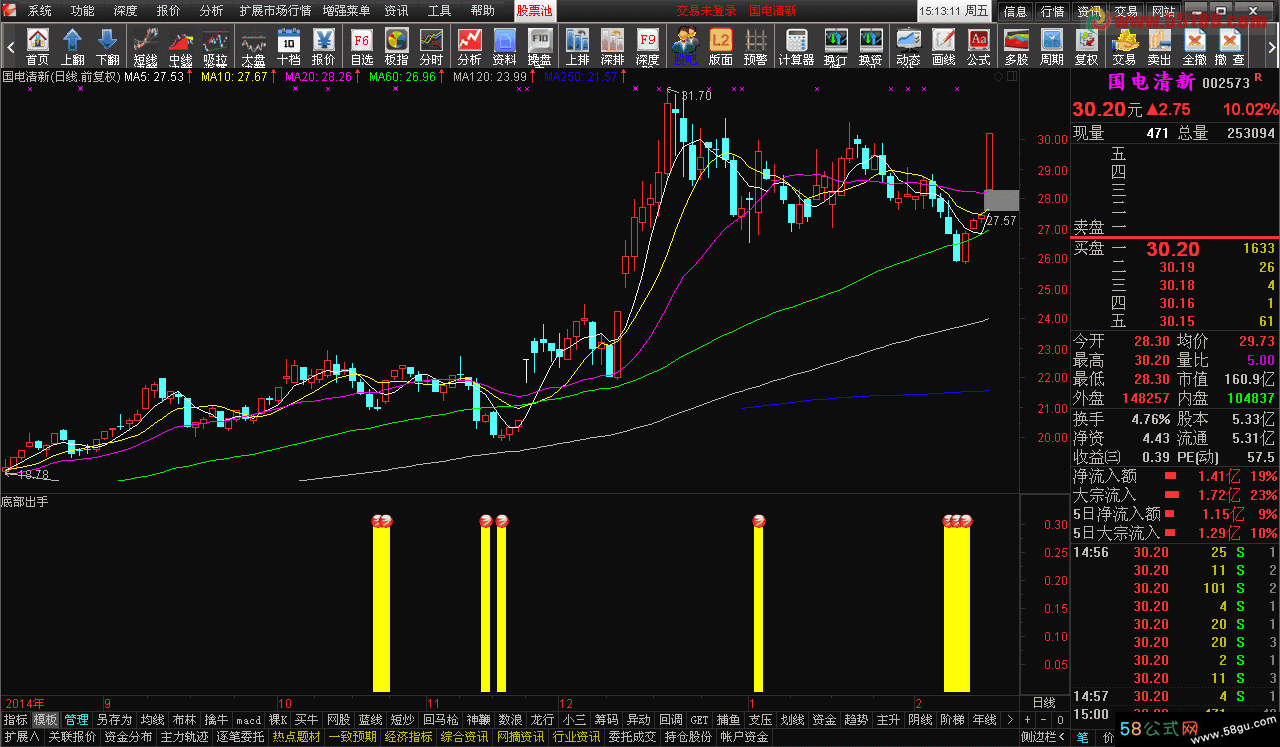Open the 动态 dynamic view icon
The image size is (1280, 747).
(x=908, y=46)
